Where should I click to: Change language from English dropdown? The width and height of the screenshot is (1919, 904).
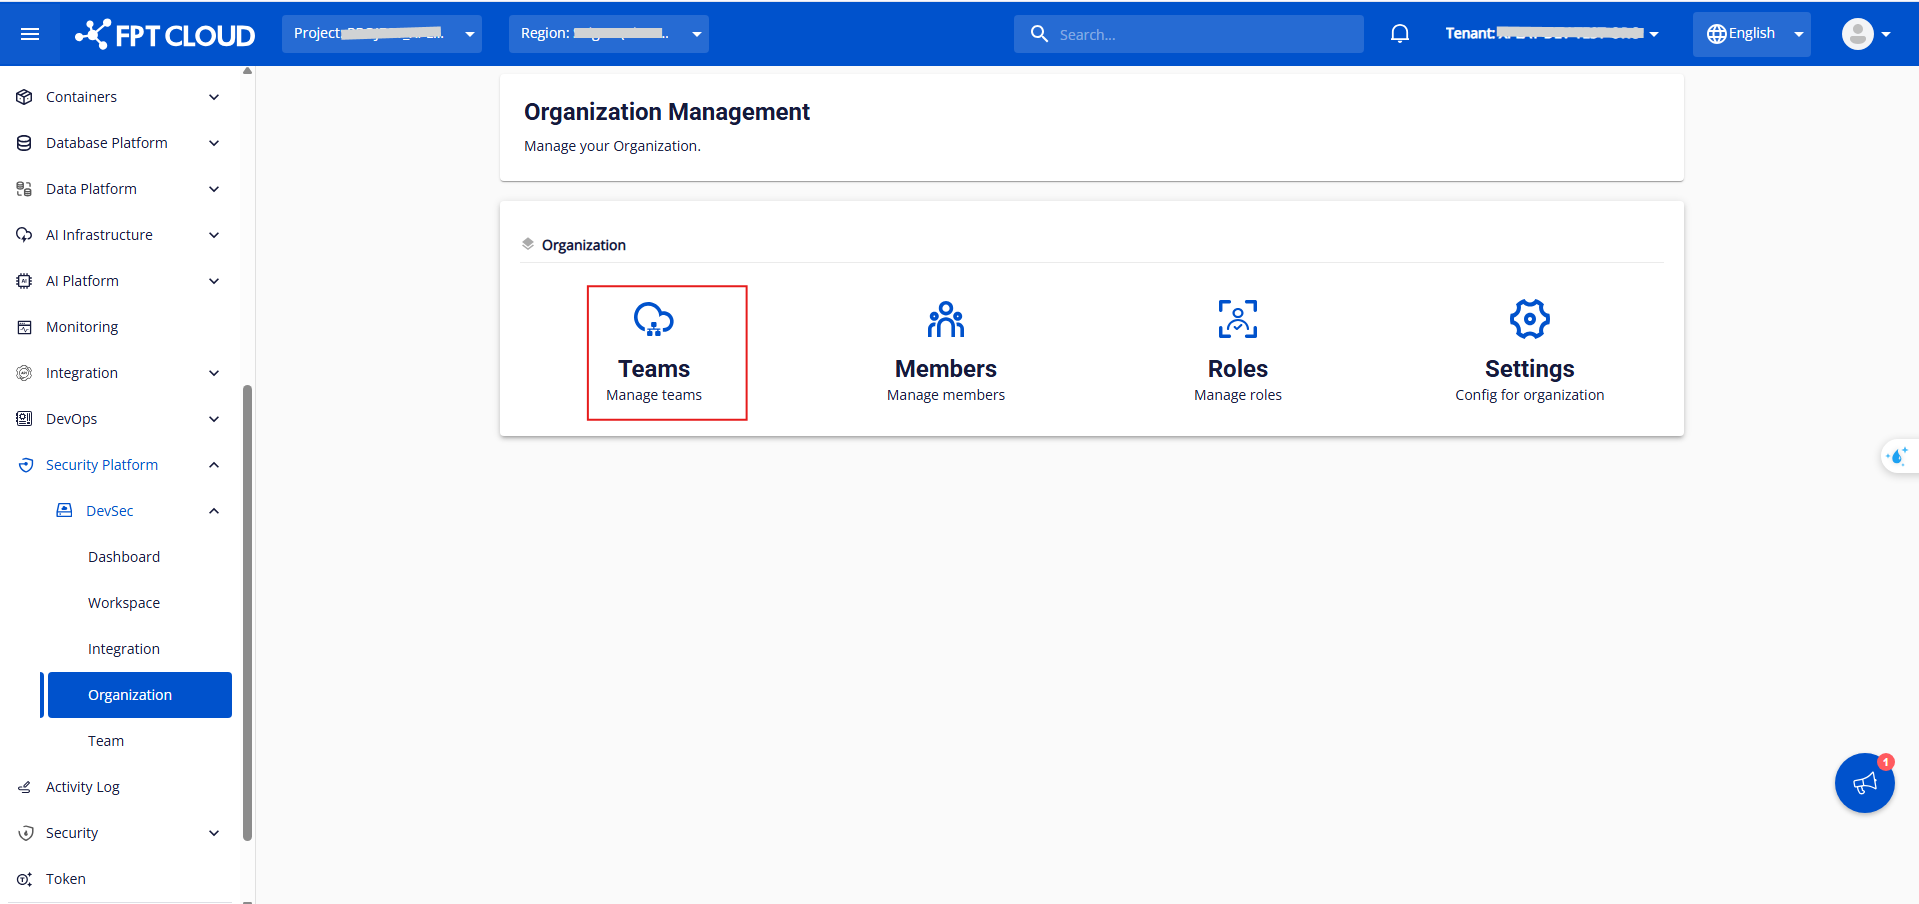point(1751,34)
